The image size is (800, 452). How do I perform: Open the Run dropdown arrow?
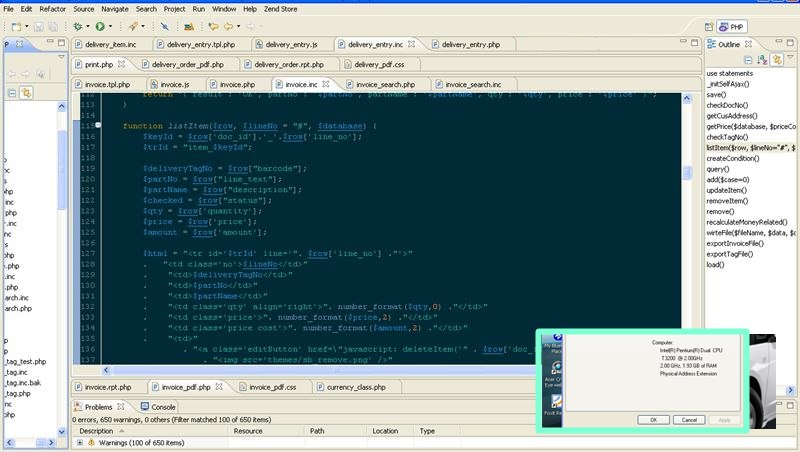110,27
